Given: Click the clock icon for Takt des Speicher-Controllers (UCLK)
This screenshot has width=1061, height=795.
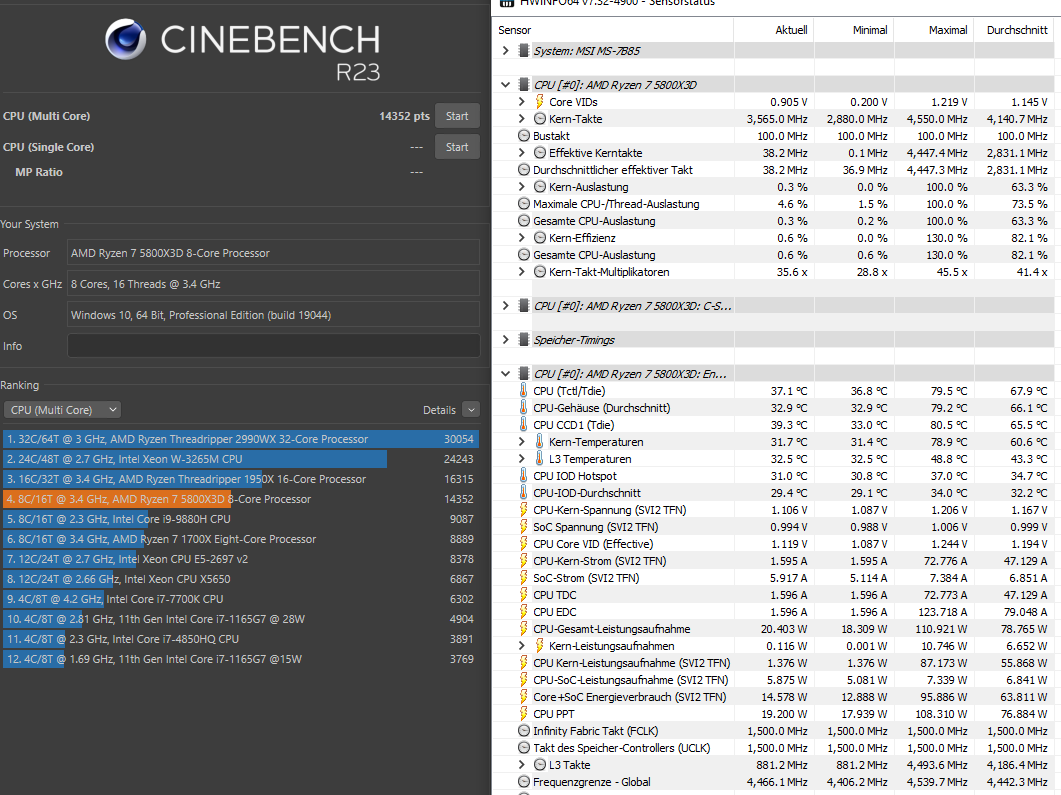Looking at the screenshot, I should (x=524, y=748).
